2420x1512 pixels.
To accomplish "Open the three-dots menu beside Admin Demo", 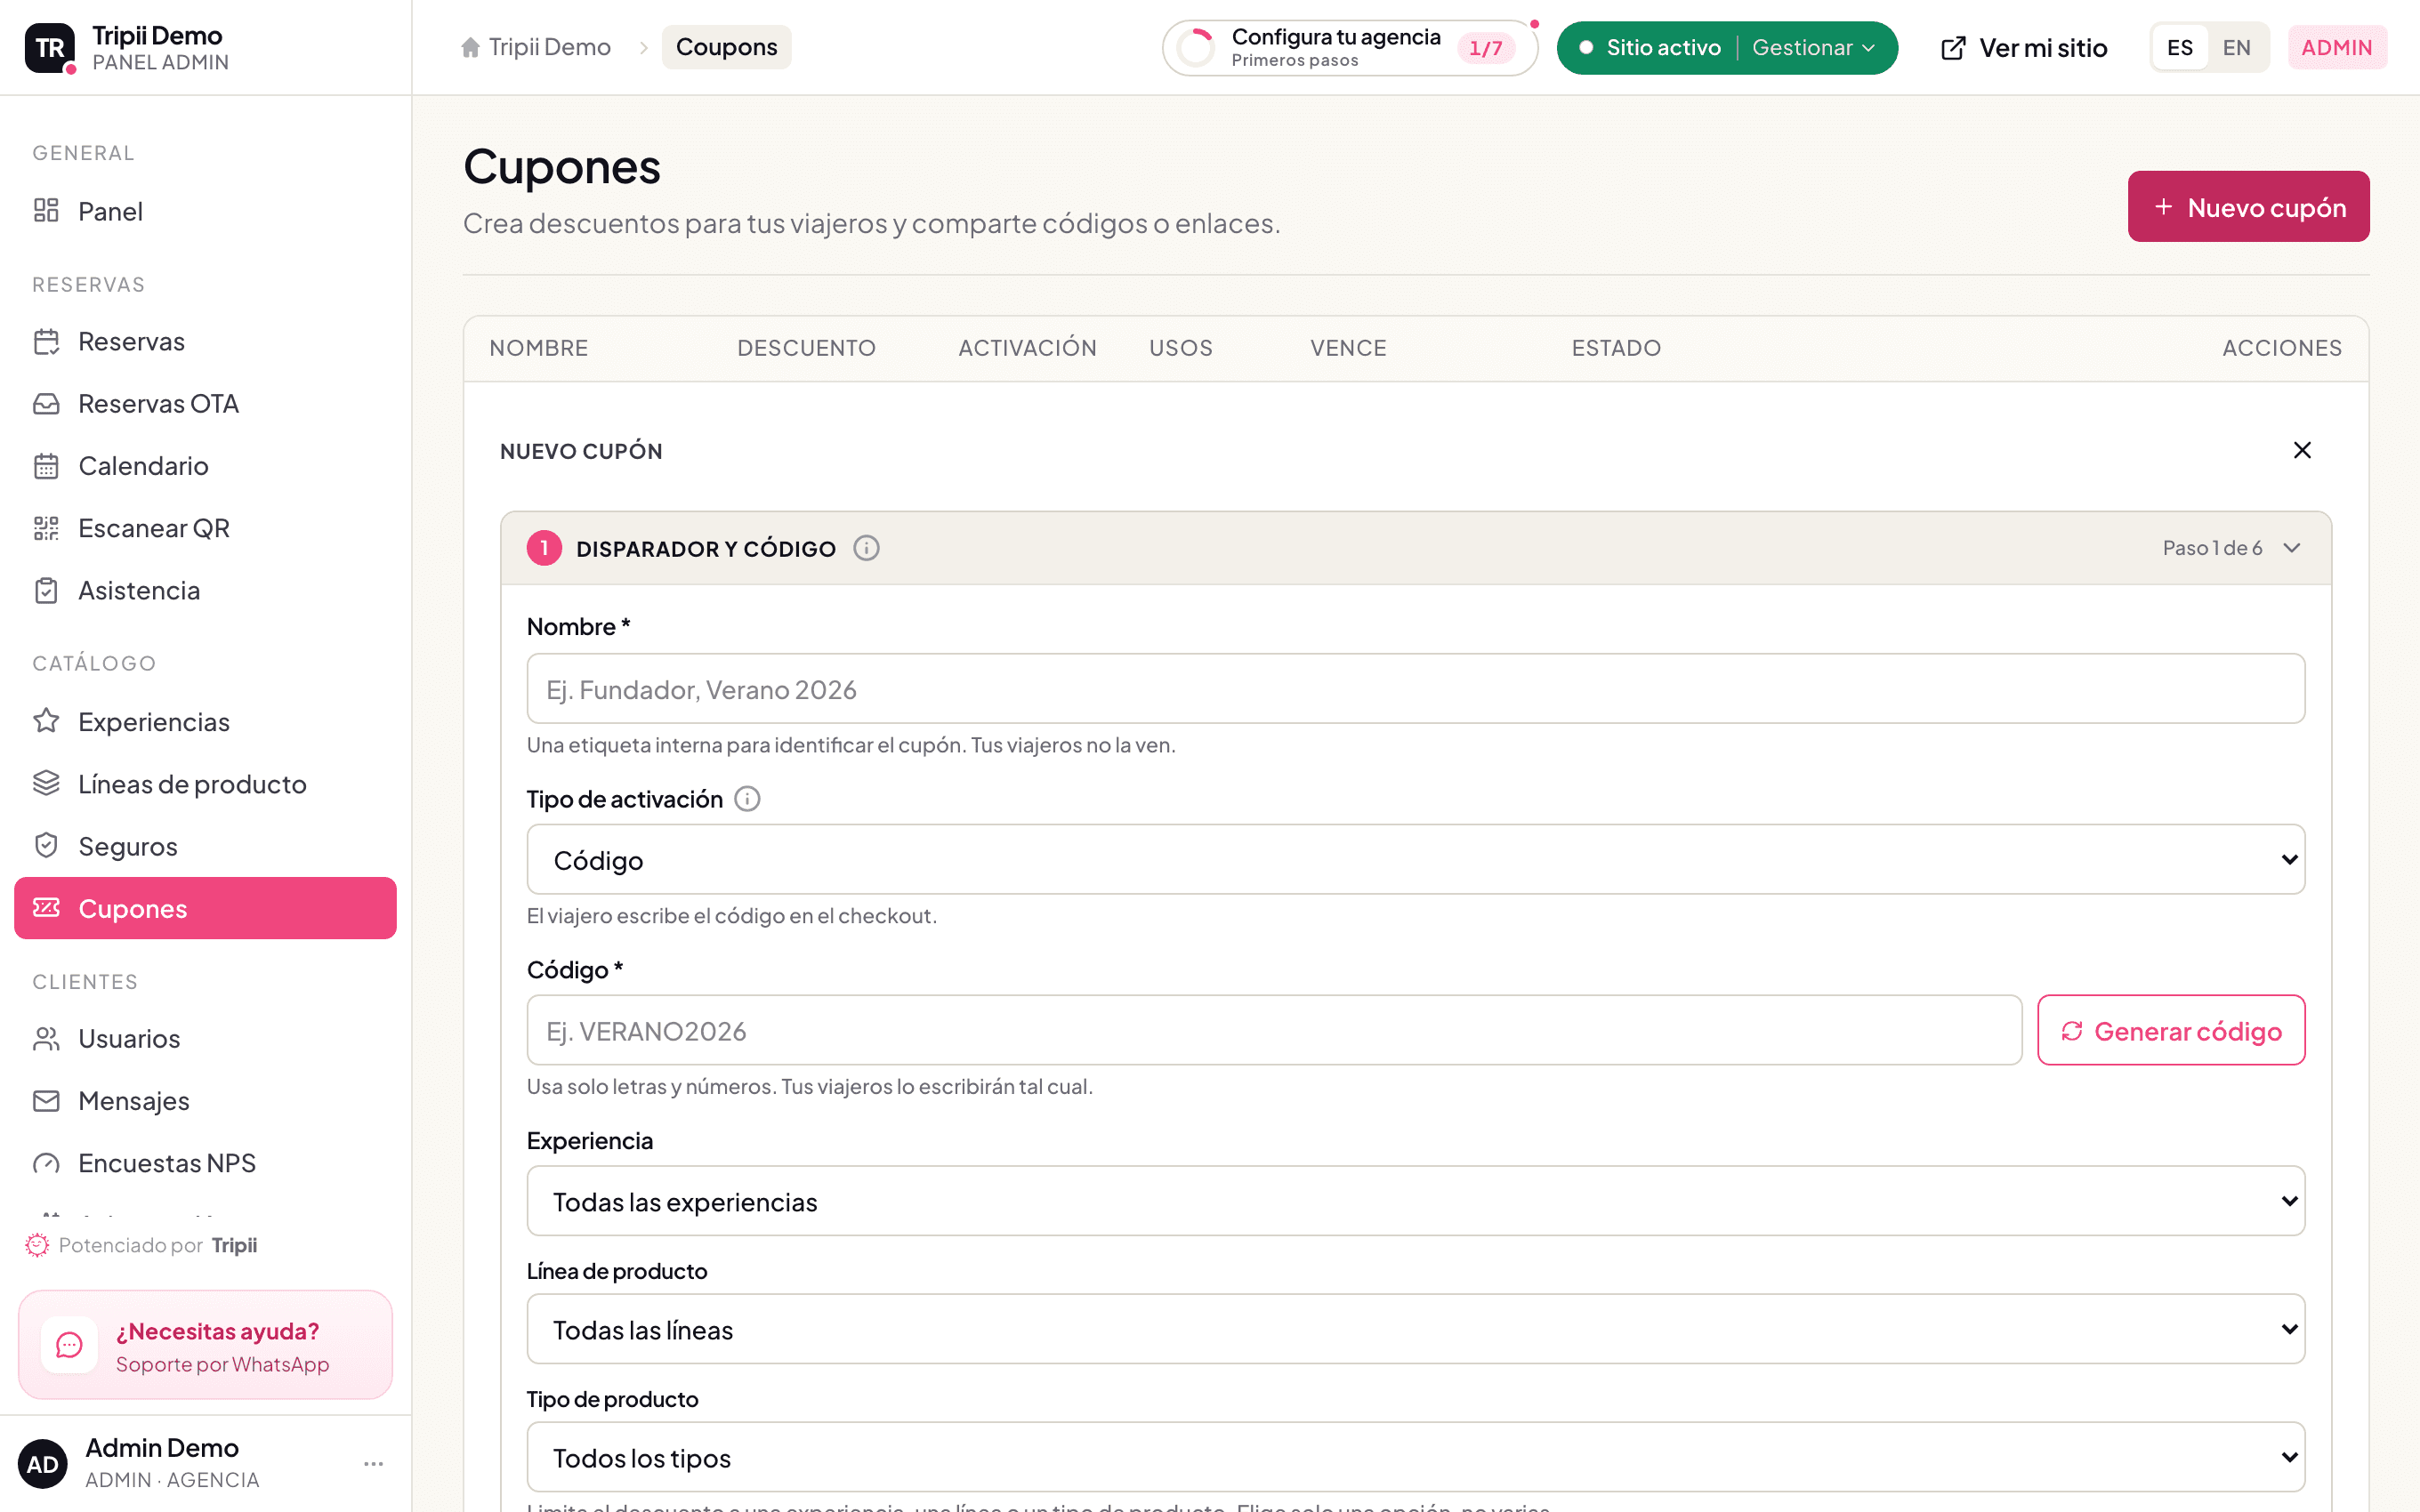I will coord(374,1464).
